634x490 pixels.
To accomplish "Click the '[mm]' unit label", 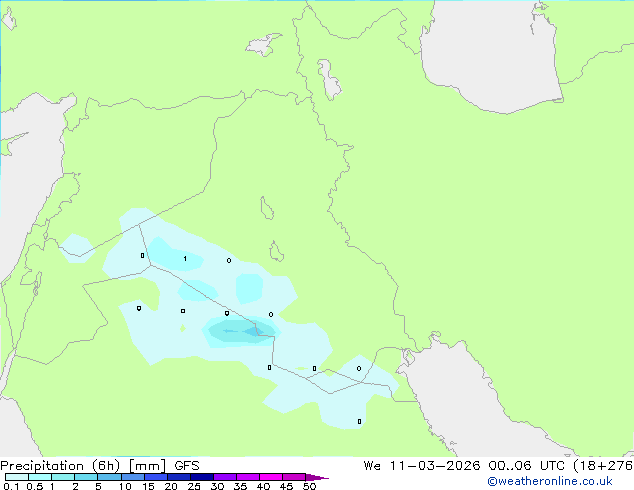I will (x=147, y=466).
